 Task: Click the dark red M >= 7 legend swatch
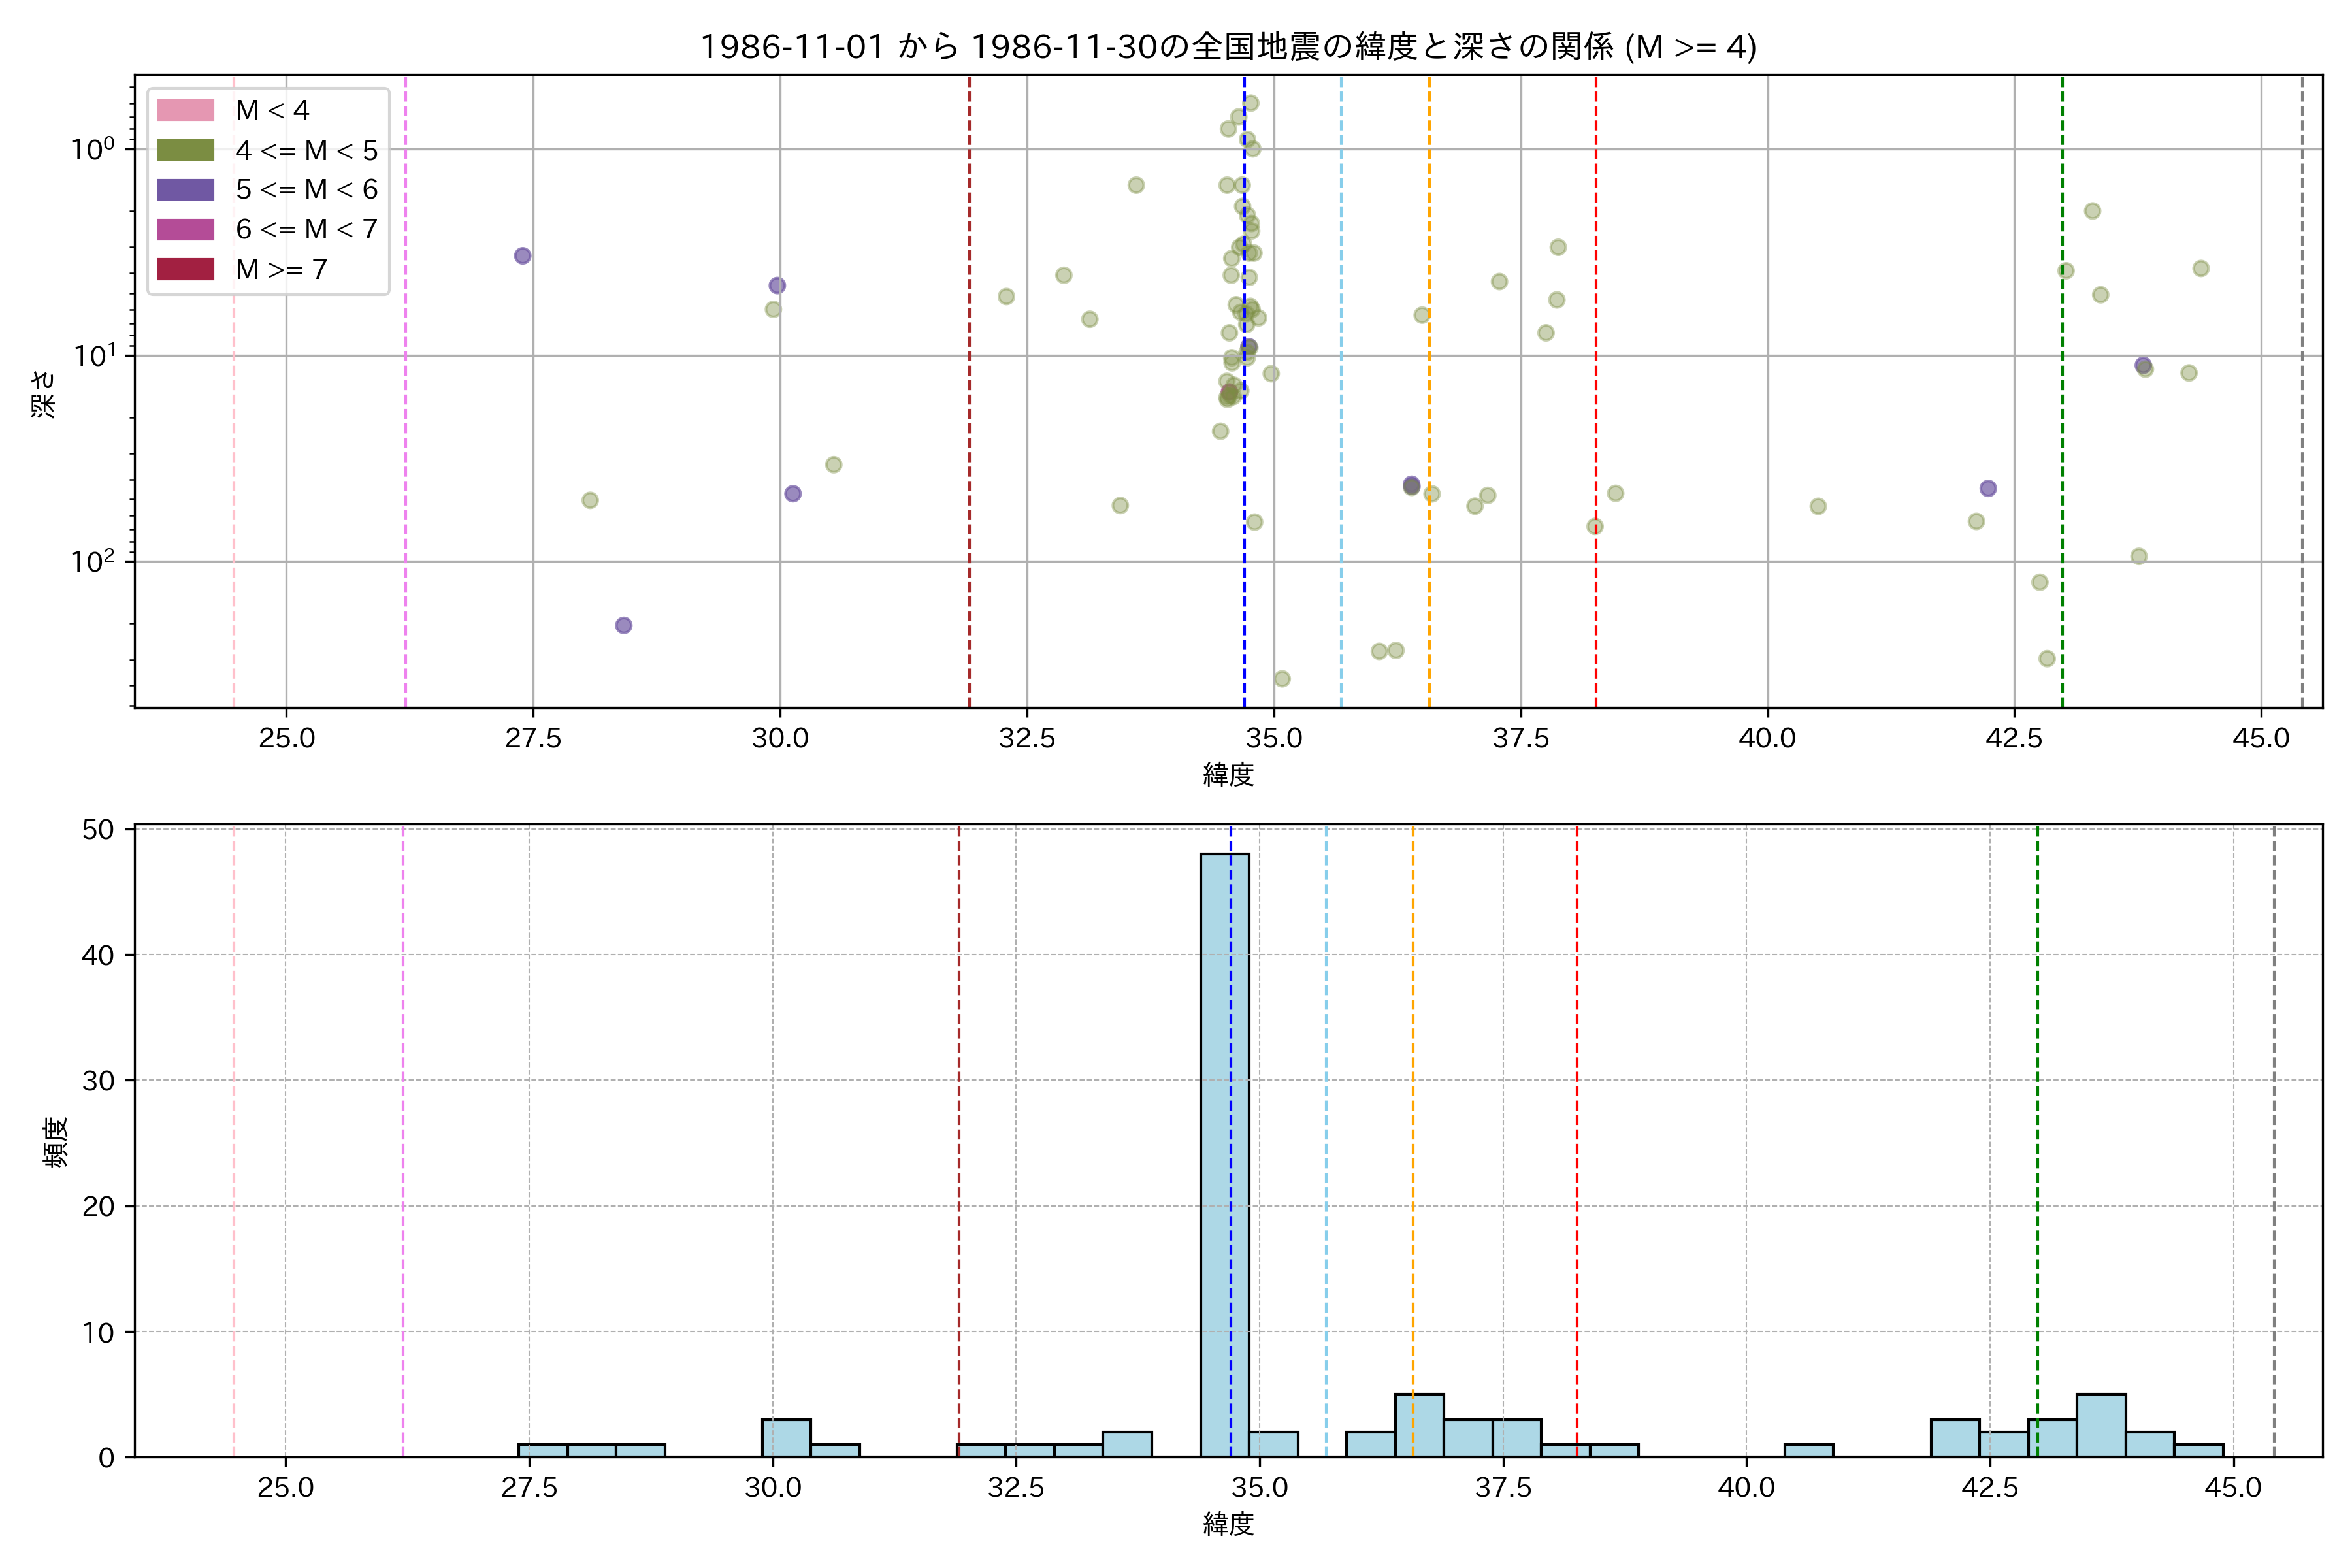pos(185,269)
